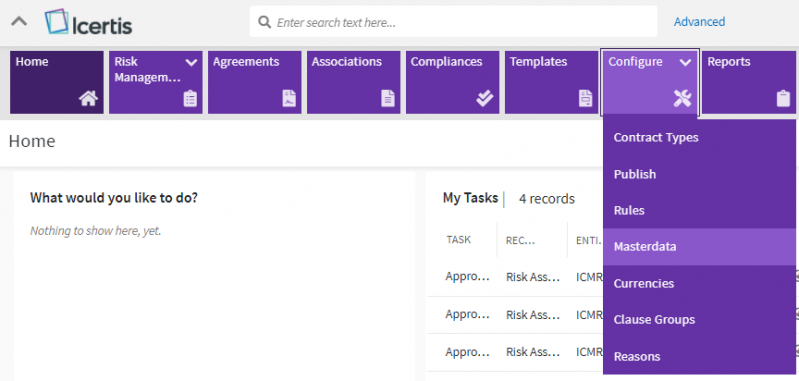Click Risk Management clipboard list icon
Image resolution: width=799 pixels, height=381 pixels.
(x=190, y=98)
